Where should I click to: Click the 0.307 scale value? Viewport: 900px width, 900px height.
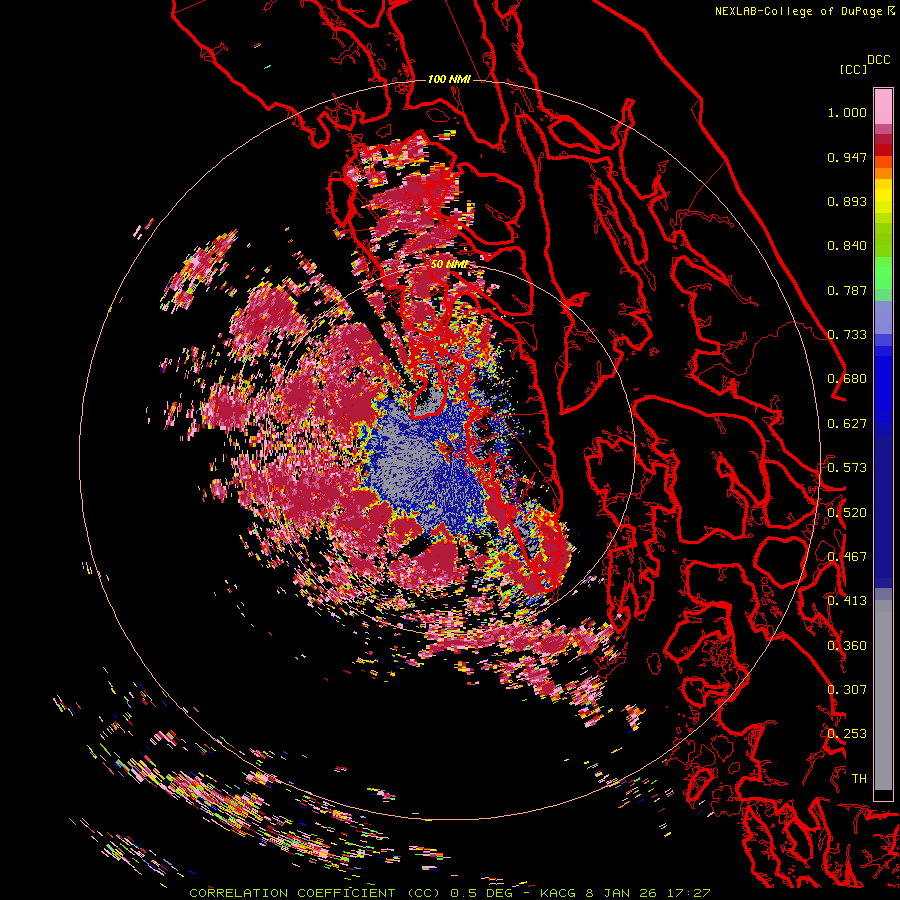847,690
